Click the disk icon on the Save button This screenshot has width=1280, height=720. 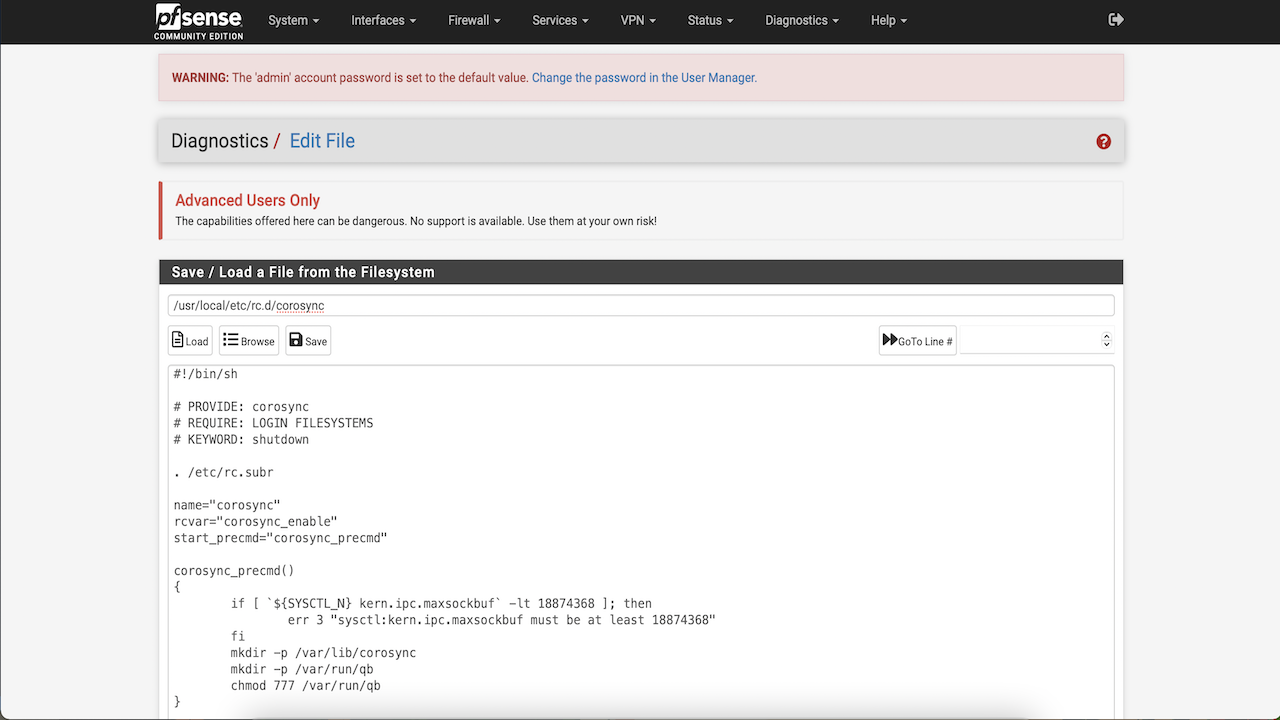pos(296,340)
